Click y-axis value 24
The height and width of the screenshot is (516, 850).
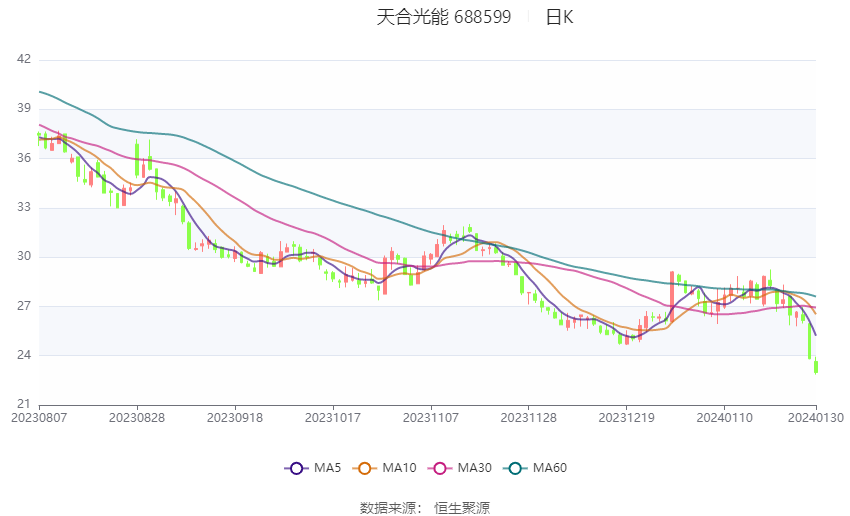point(24,355)
